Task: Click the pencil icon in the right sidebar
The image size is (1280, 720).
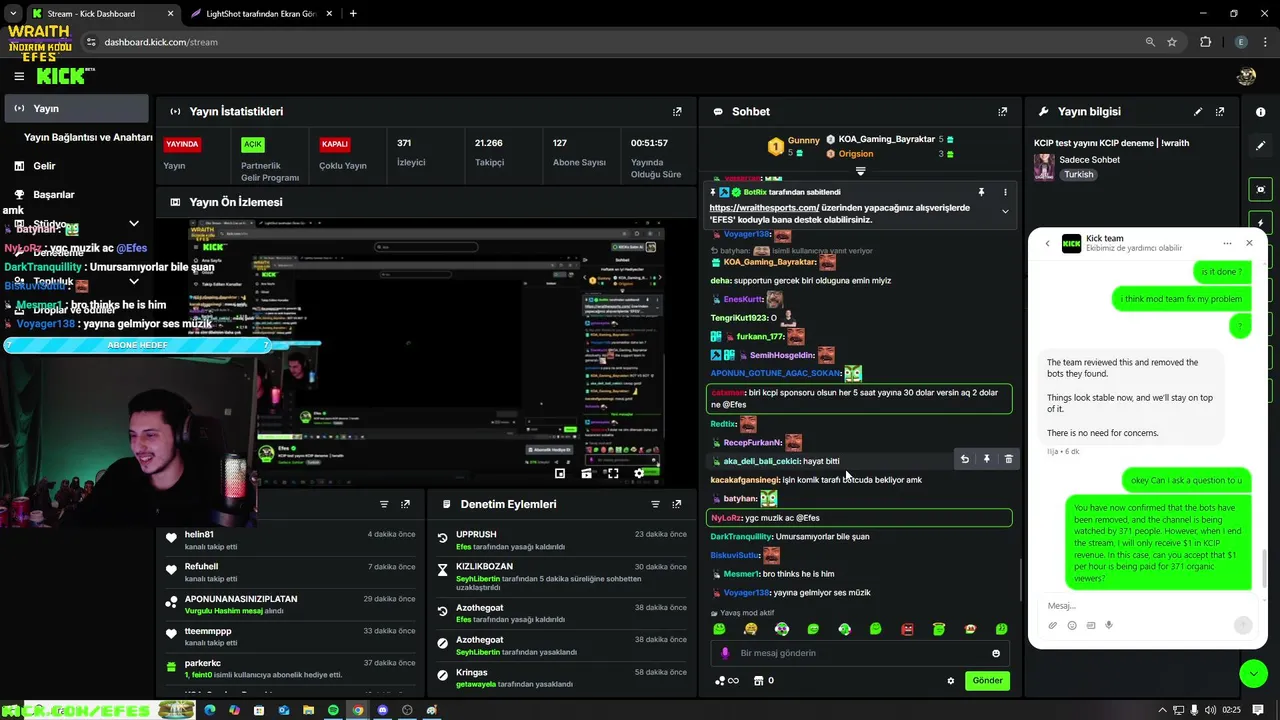Action: tap(1261, 145)
